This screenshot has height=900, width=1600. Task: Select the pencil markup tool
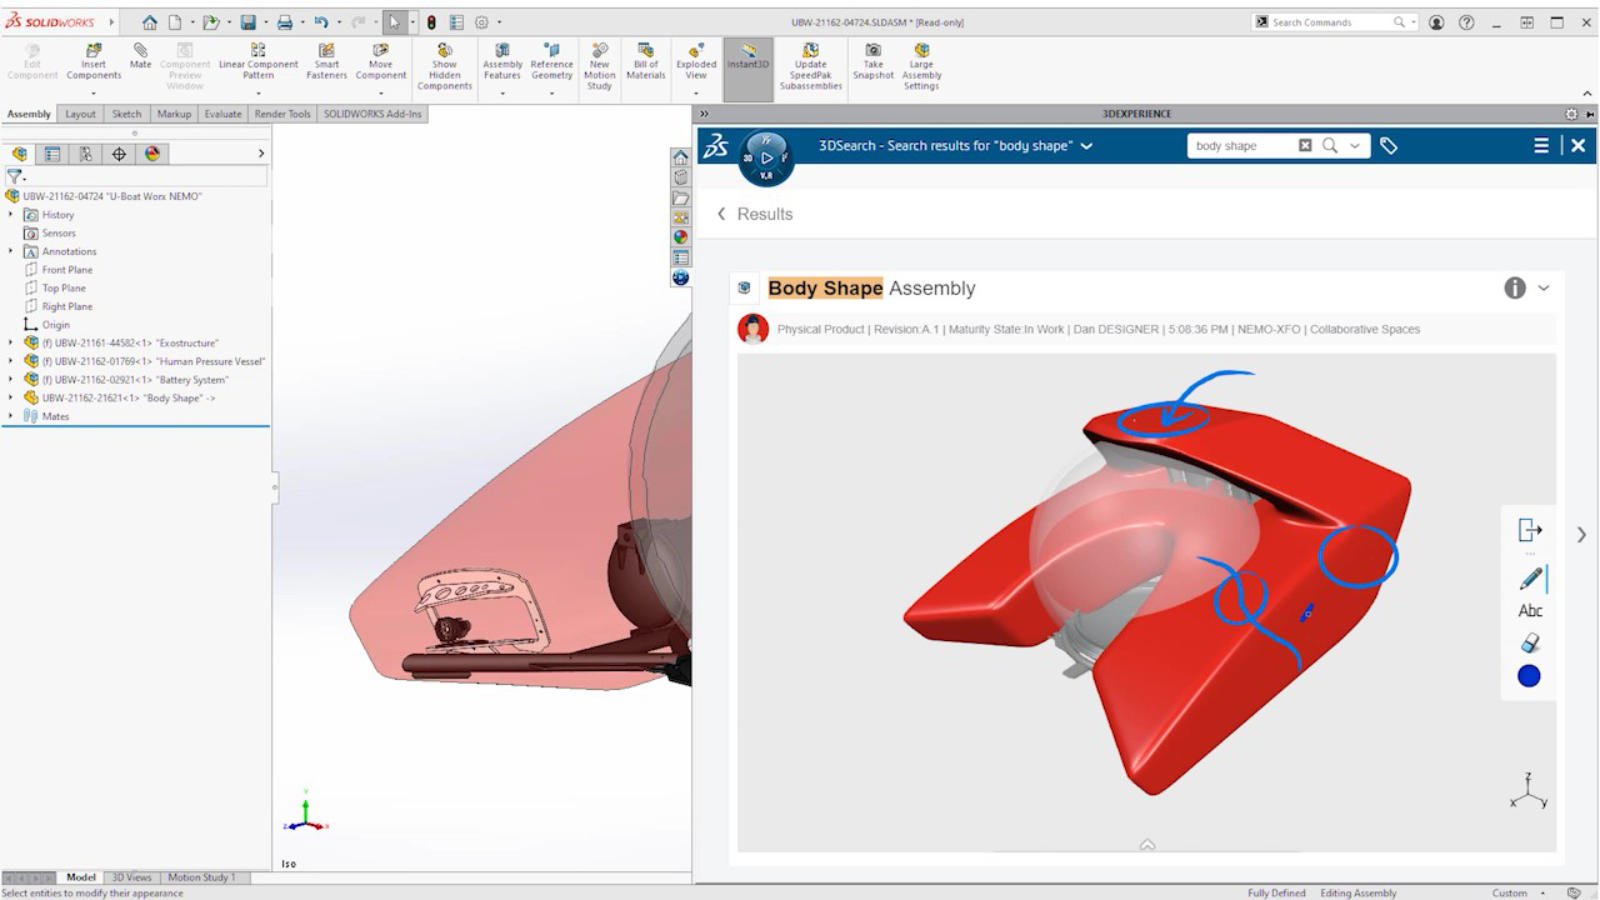pyautogui.click(x=1530, y=578)
